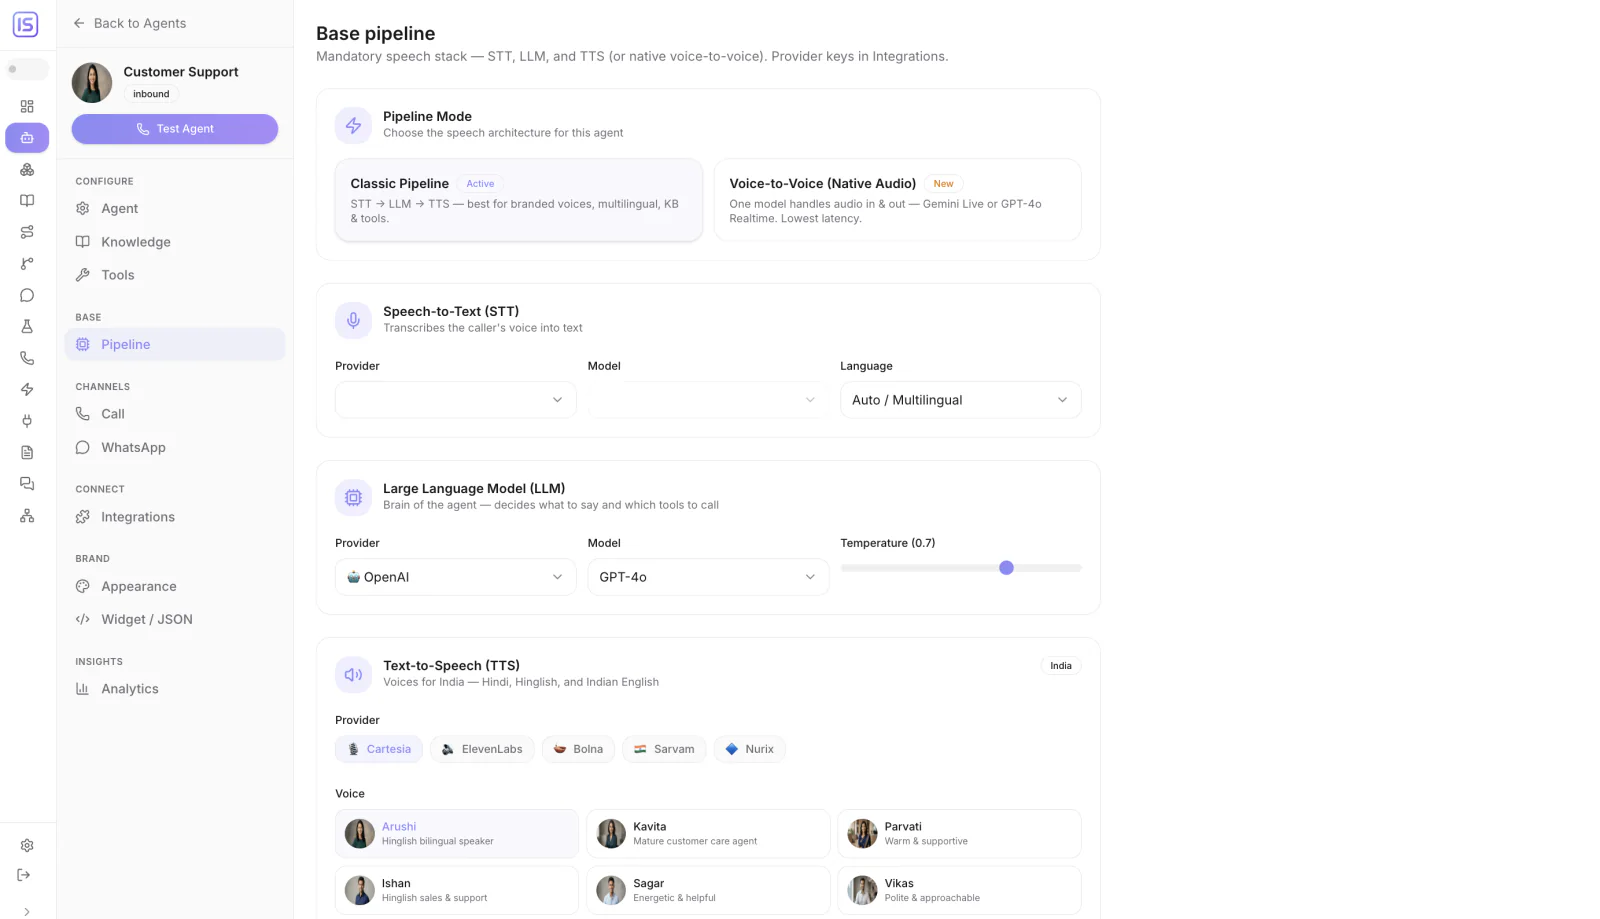Select the robot agents icon in the rail
Image resolution: width=1600 pixels, height=919 pixels.
(27, 138)
